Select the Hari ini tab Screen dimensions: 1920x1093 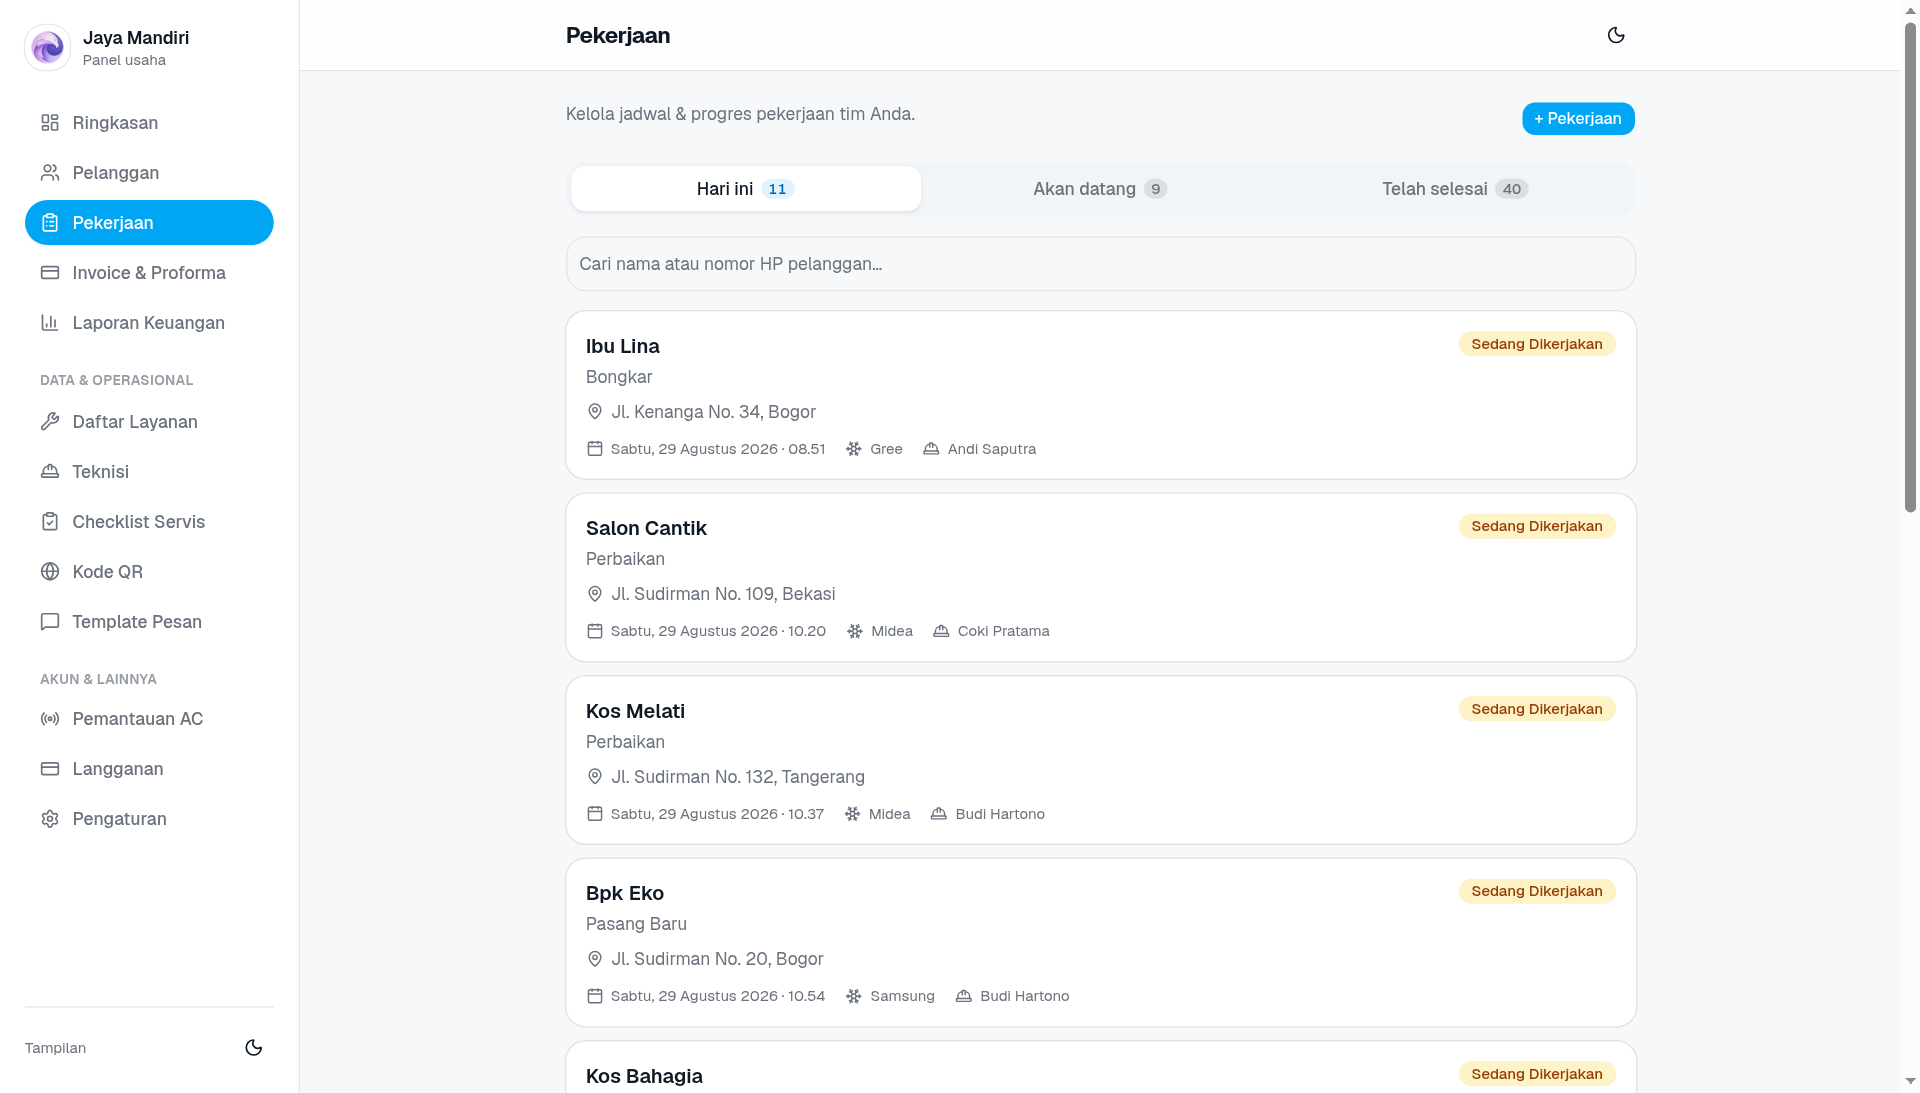pyautogui.click(x=746, y=189)
